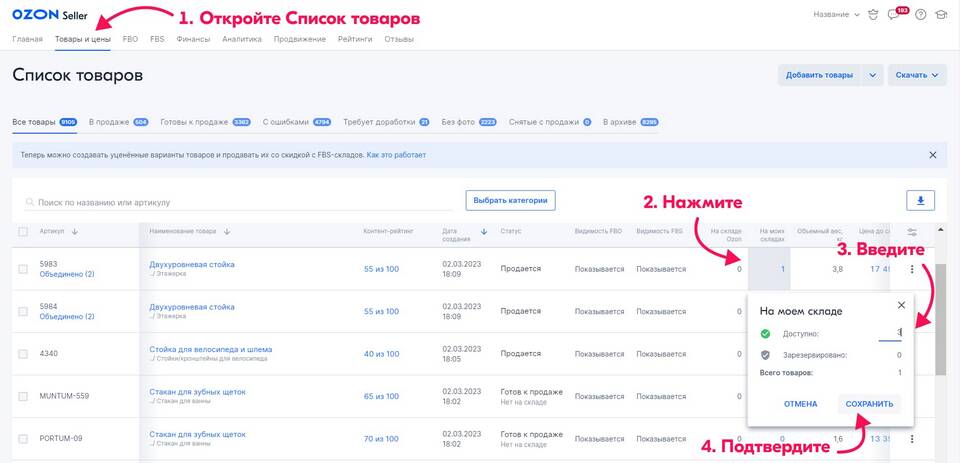Toggle the select-all checkbox in table header
960x463 pixels.
[x=23, y=232]
